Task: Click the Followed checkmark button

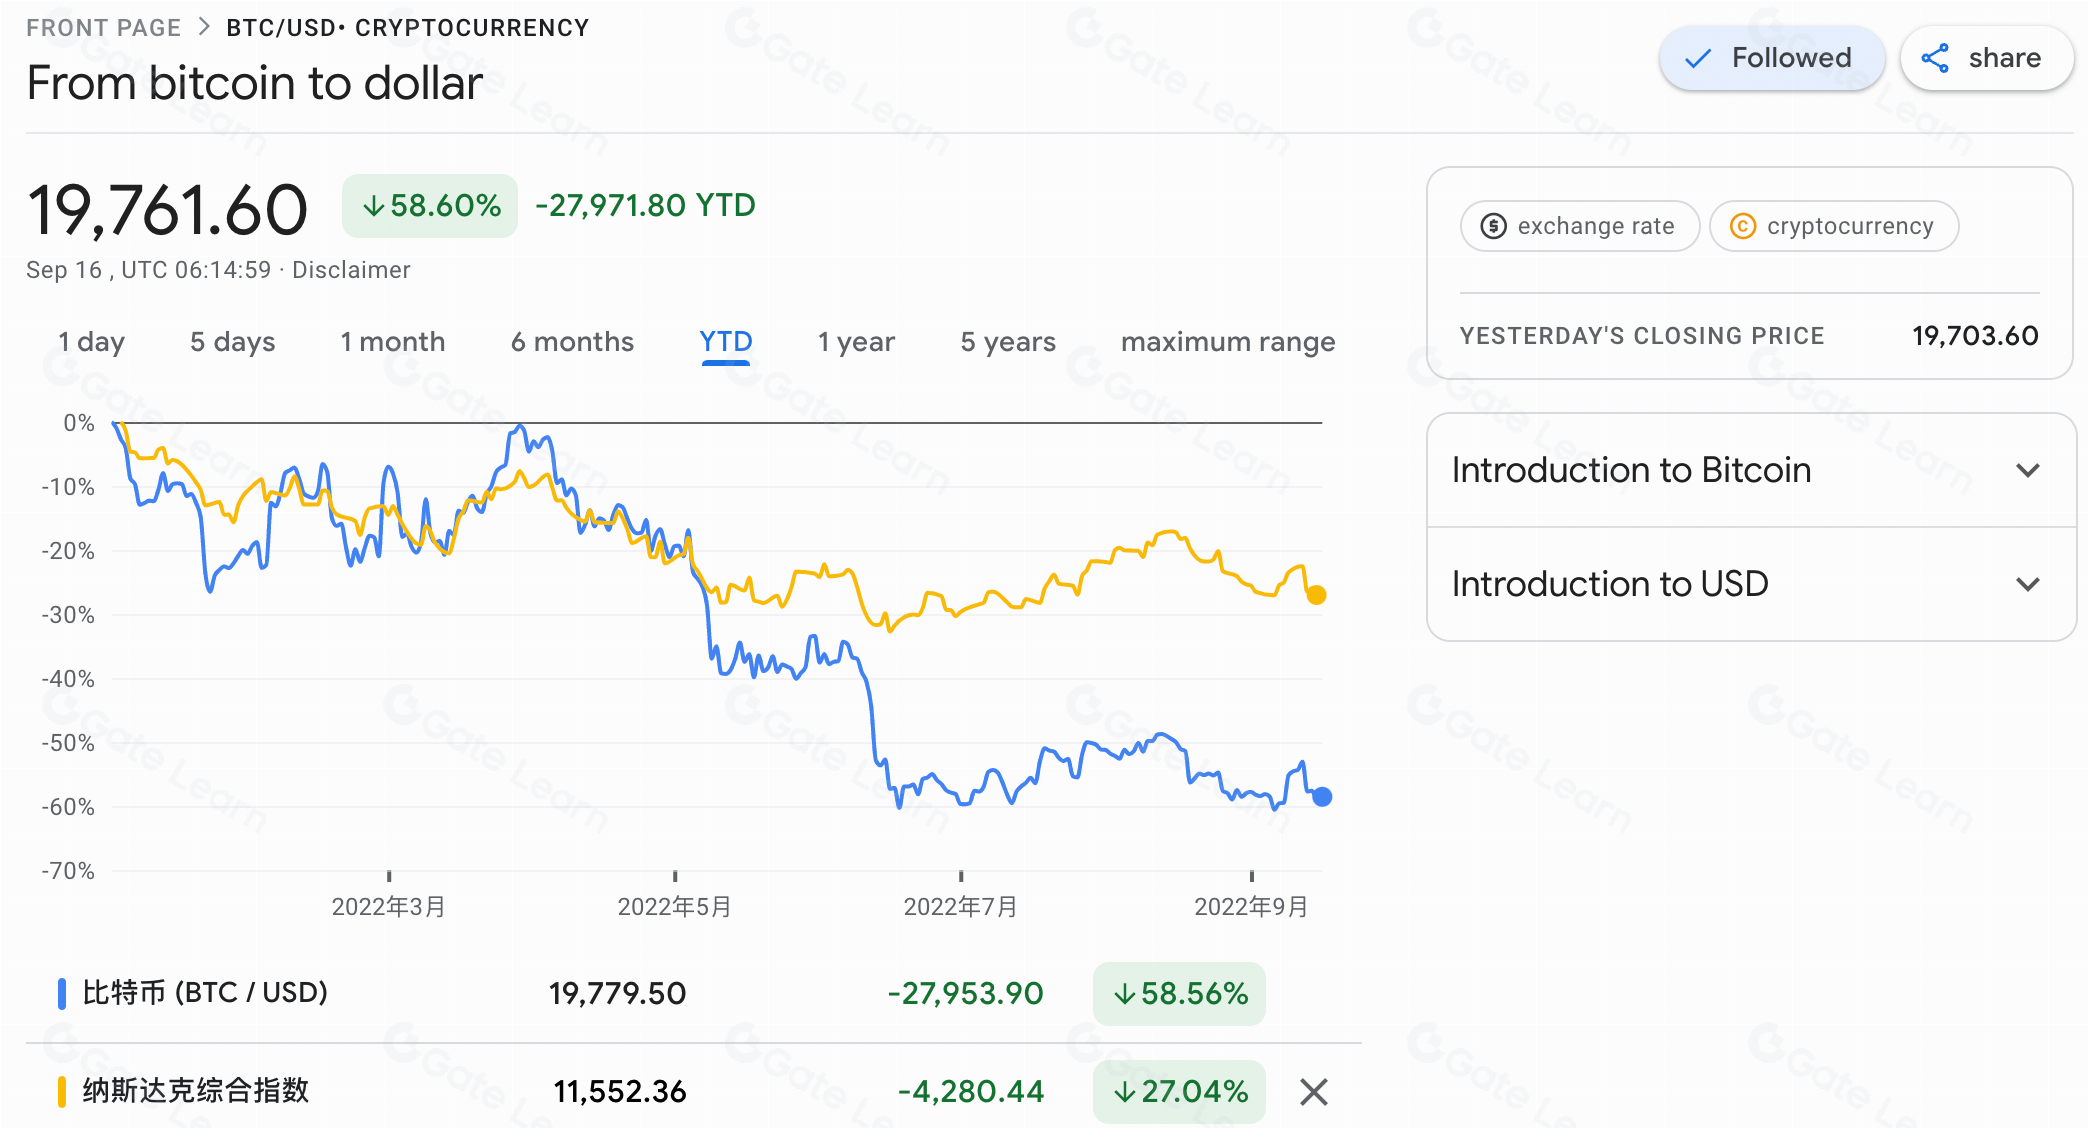Action: 1772,58
